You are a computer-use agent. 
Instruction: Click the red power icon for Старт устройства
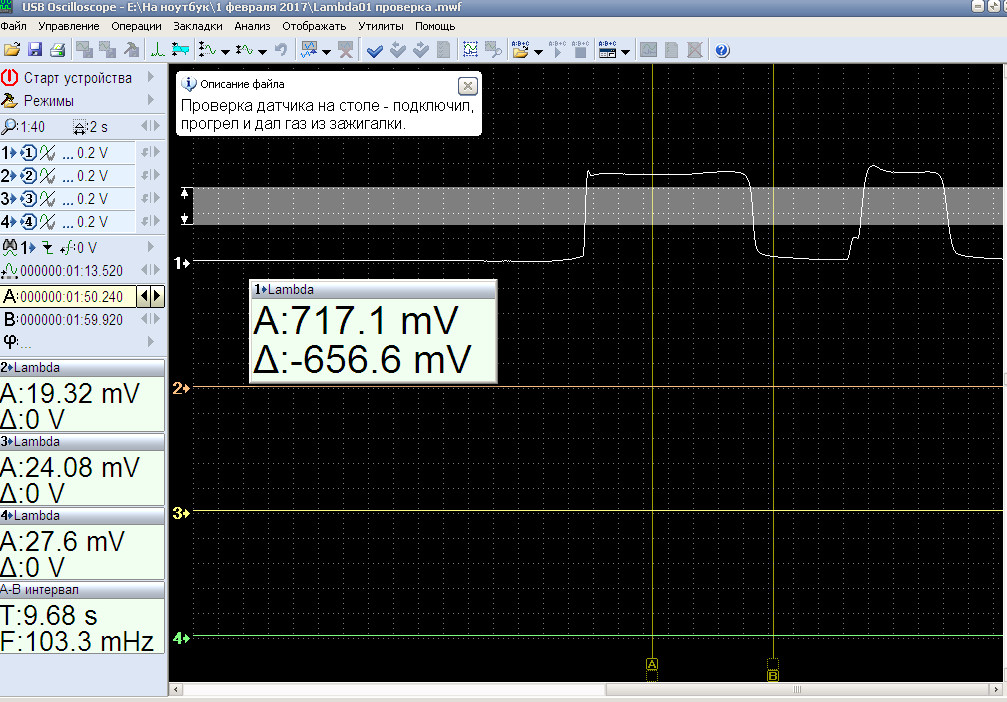pos(10,77)
